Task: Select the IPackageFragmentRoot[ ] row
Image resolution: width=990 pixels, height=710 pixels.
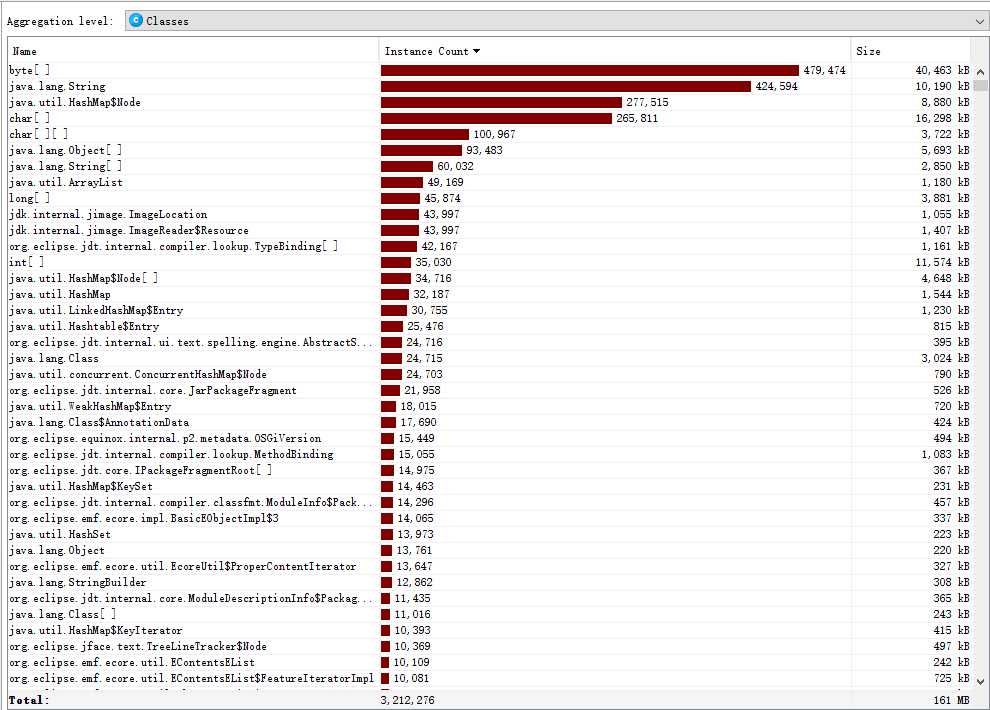Action: [x=489, y=470]
